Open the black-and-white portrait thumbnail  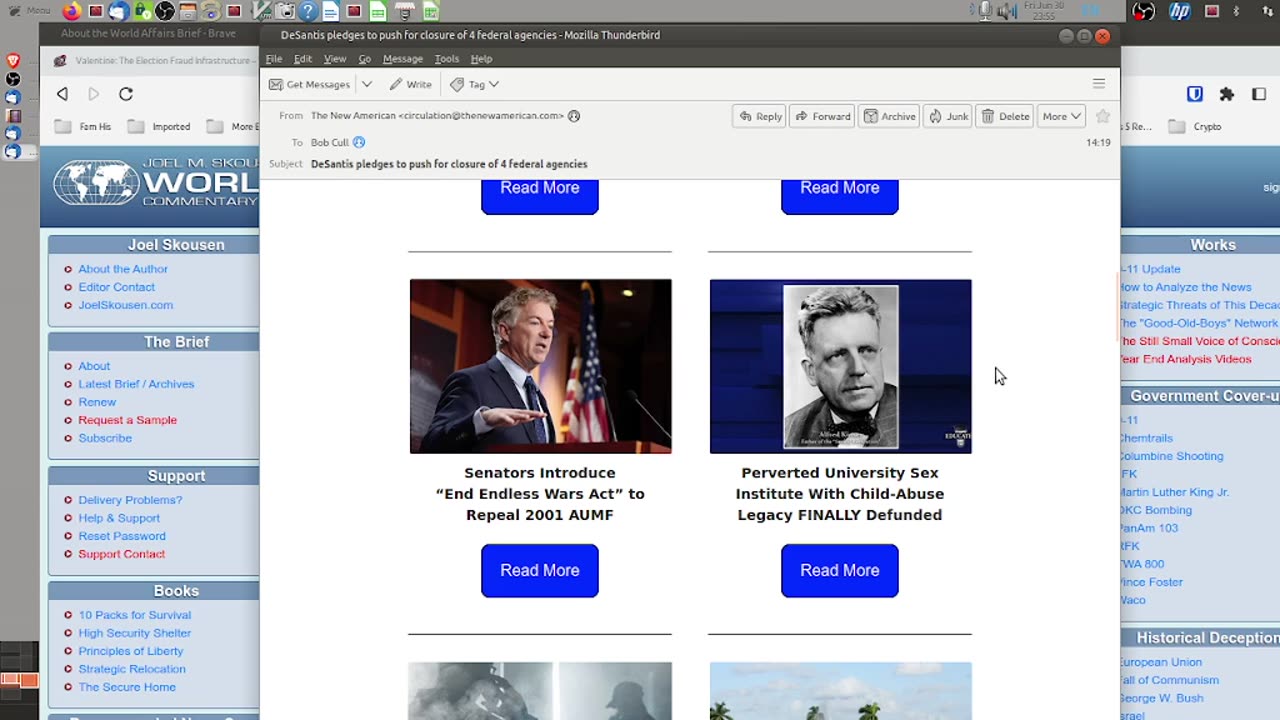(841, 366)
